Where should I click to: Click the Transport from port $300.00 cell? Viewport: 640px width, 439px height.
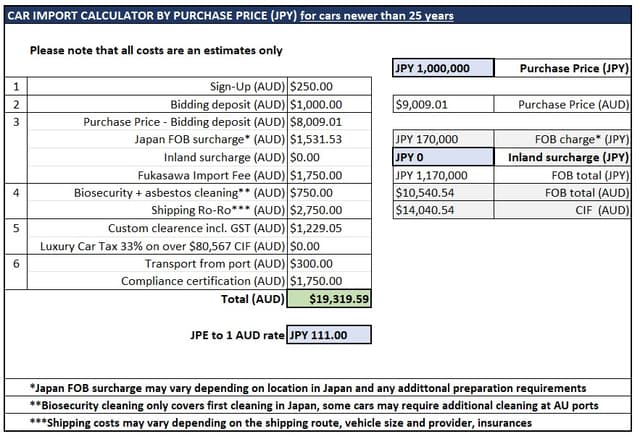(329, 264)
